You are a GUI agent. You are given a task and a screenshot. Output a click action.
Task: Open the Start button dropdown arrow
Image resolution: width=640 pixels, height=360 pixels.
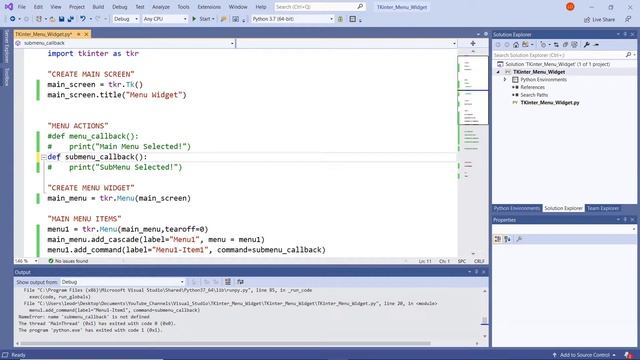(213, 19)
